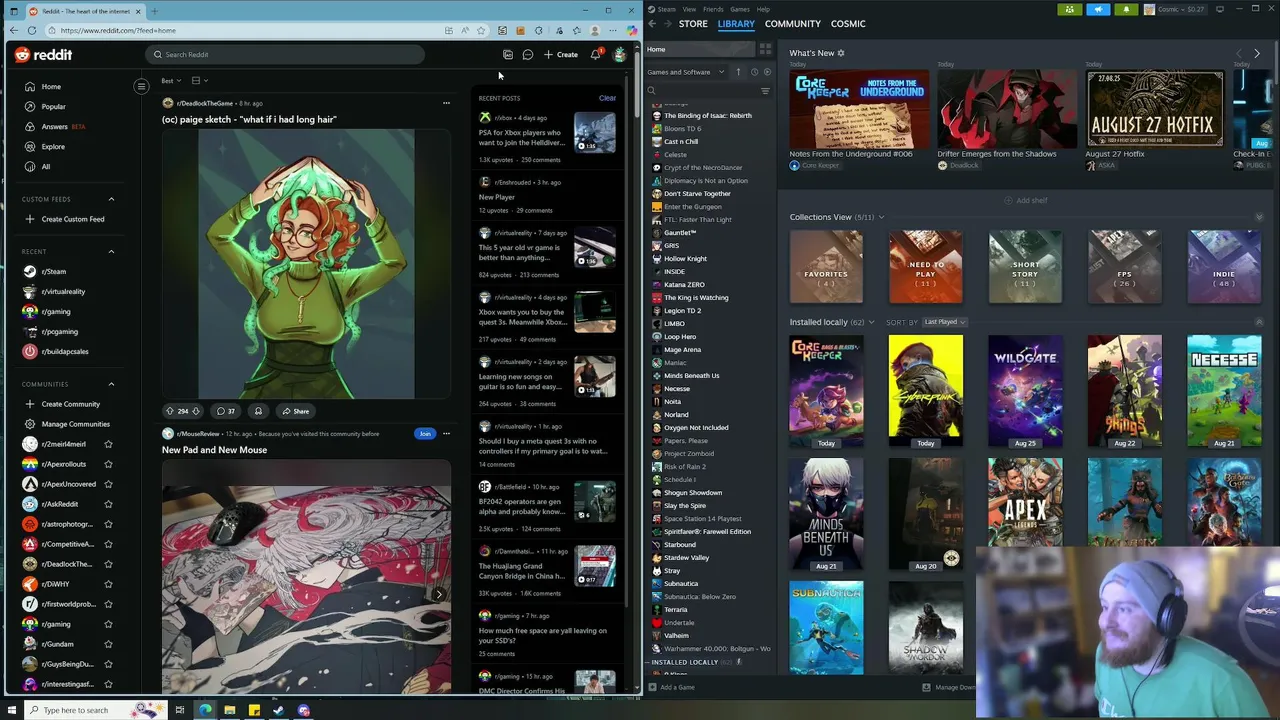This screenshot has height=720, width=1280.
Task: Favorite r/CompetitiveApex with star
Action: click(108, 544)
